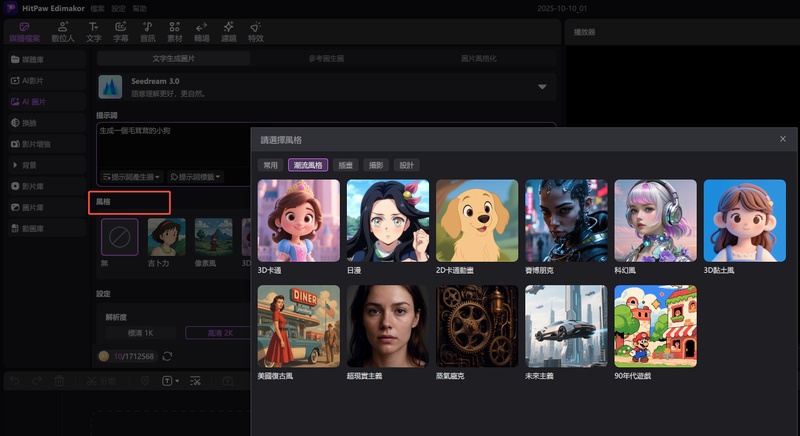Open the 檔案 menu in title bar
The height and width of the screenshot is (436, 800).
(98, 8)
